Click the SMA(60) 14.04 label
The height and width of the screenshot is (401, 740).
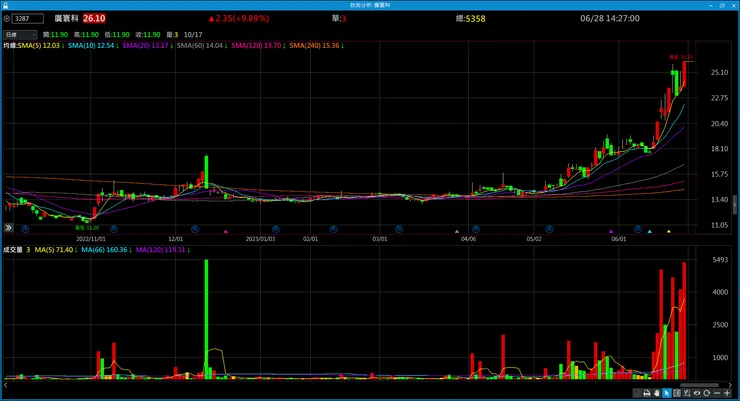point(202,46)
